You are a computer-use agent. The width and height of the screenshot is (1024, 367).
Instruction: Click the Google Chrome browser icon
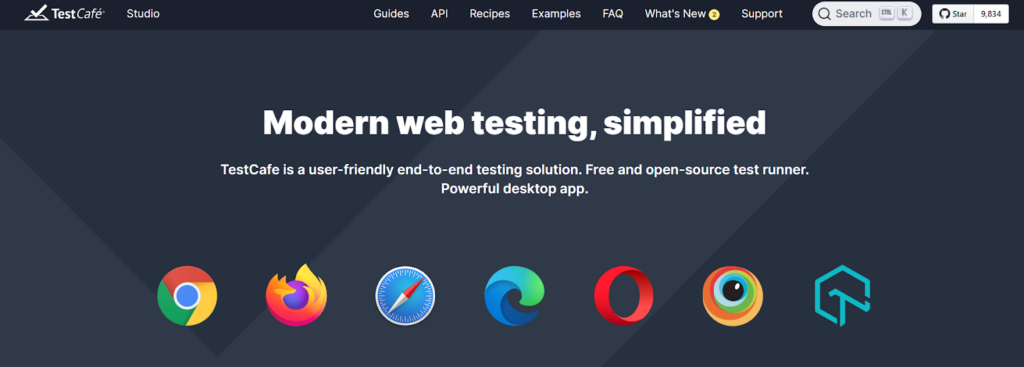coord(187,296)
